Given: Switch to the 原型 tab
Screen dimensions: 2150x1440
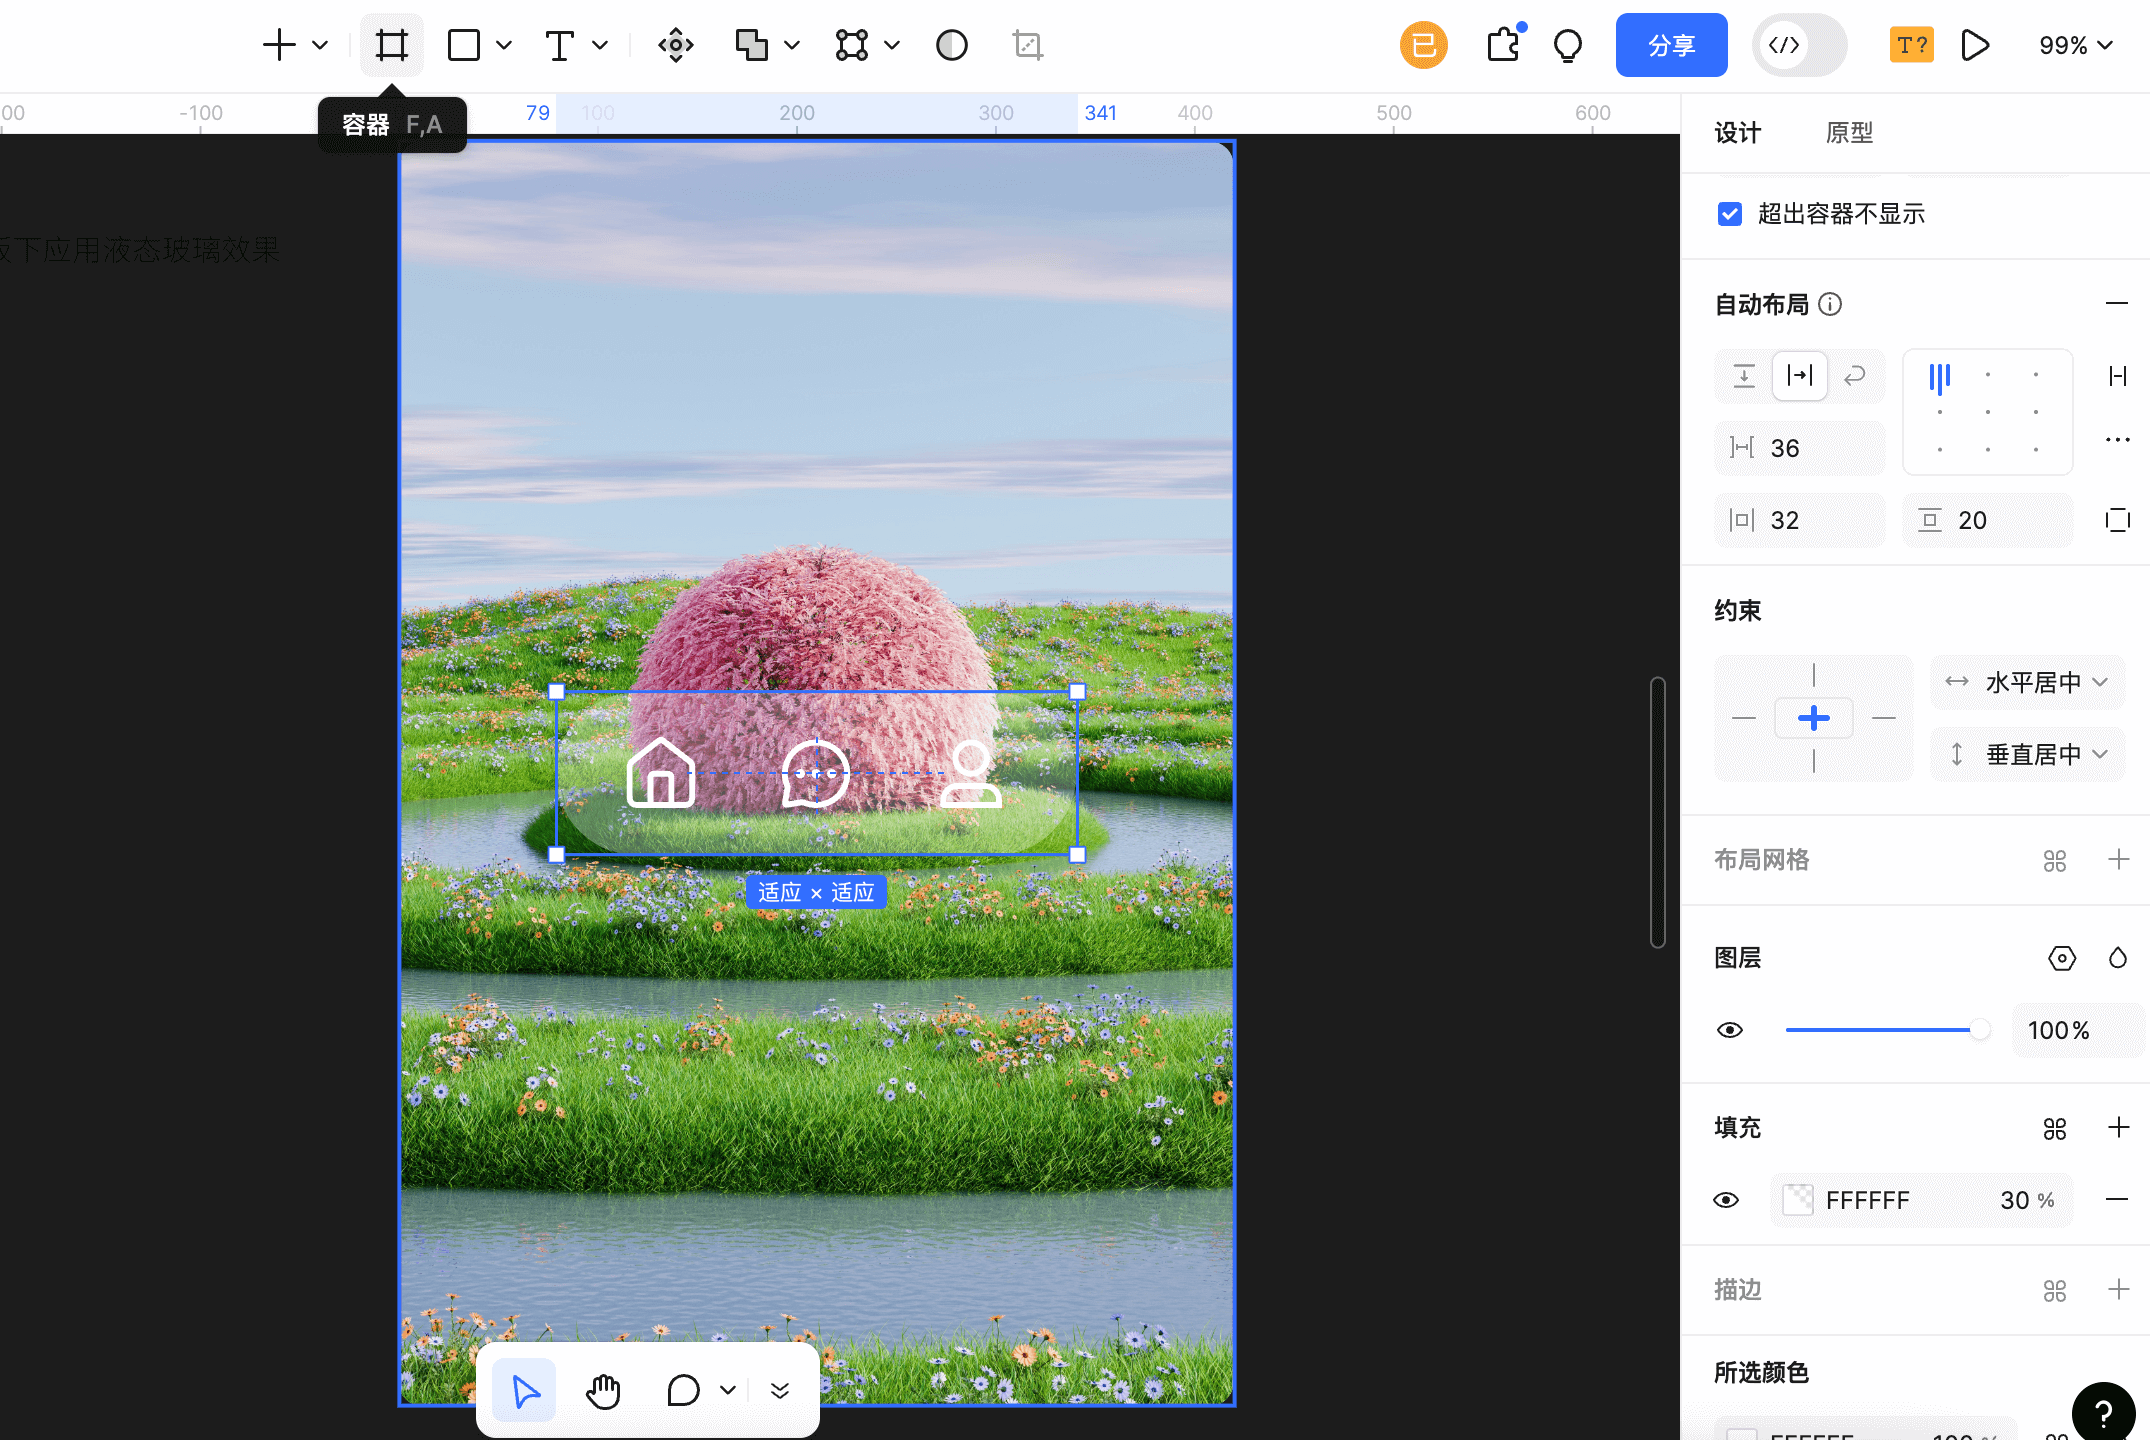Looking at the screenshot, I should [1849, 132].
